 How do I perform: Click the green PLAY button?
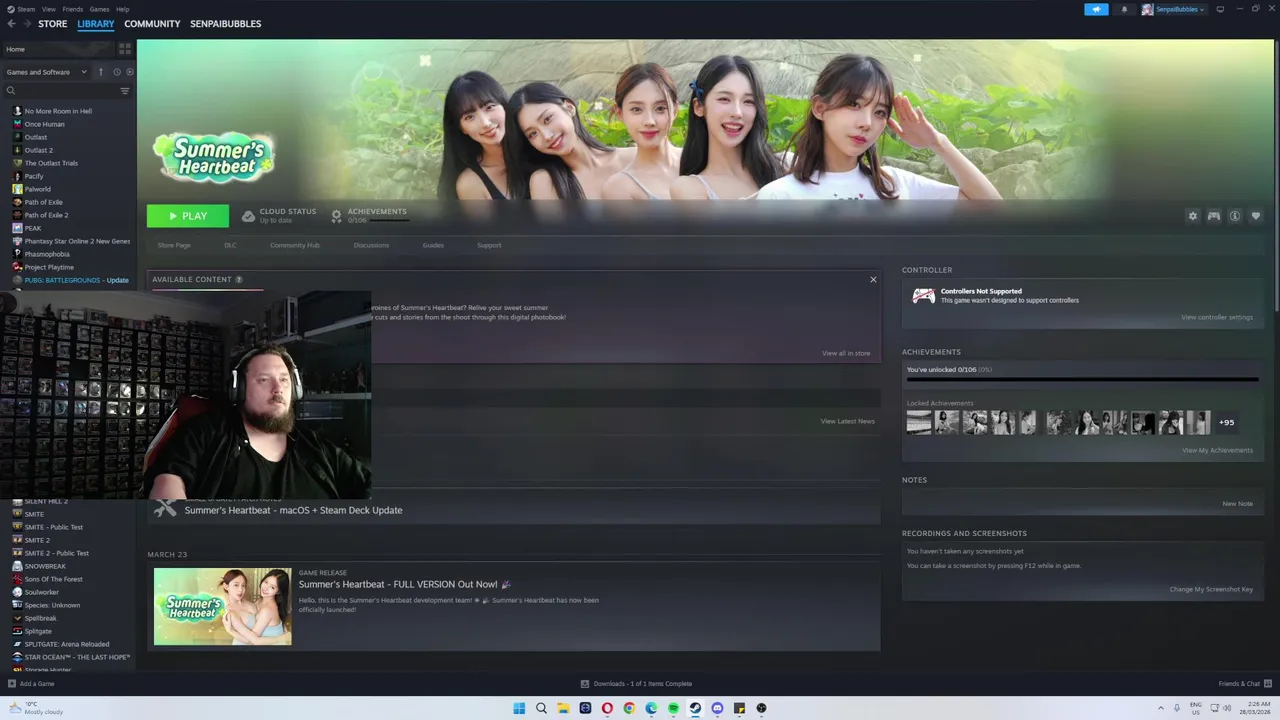(x=188, y=216)
